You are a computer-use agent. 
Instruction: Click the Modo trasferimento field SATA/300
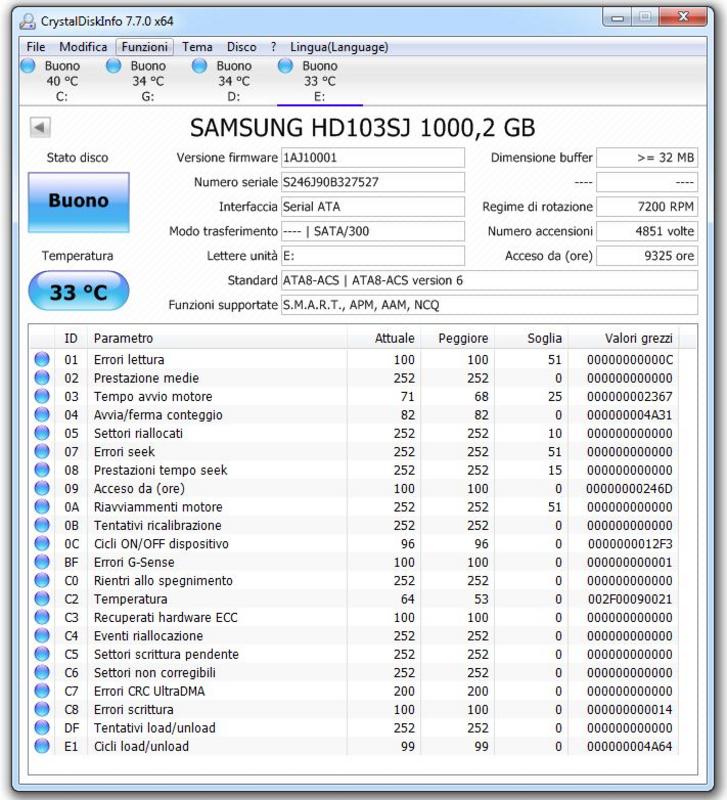pos(373,231)
